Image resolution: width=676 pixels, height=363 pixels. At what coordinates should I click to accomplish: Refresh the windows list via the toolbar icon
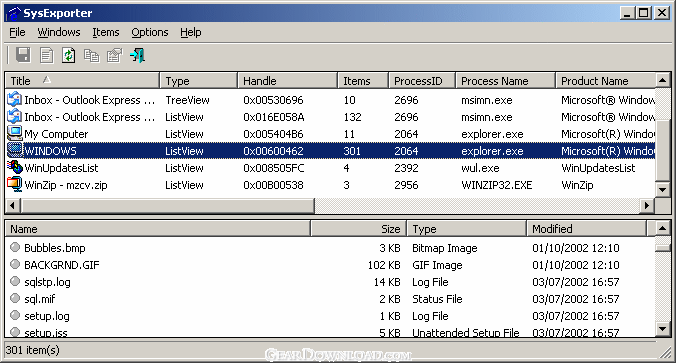[69, 55]
